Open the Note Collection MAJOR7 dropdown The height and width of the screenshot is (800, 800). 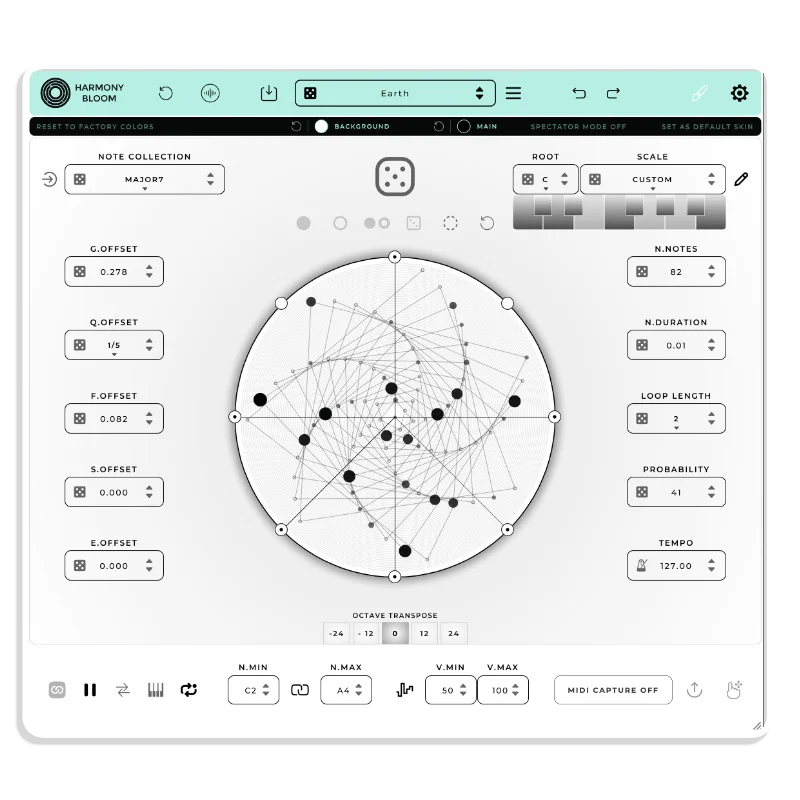click(x=144, y=180)
